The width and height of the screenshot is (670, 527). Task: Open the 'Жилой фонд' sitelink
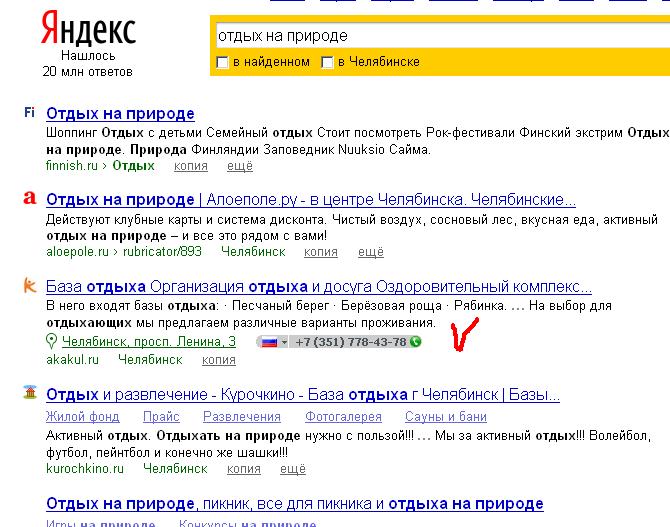click(82, 416)
